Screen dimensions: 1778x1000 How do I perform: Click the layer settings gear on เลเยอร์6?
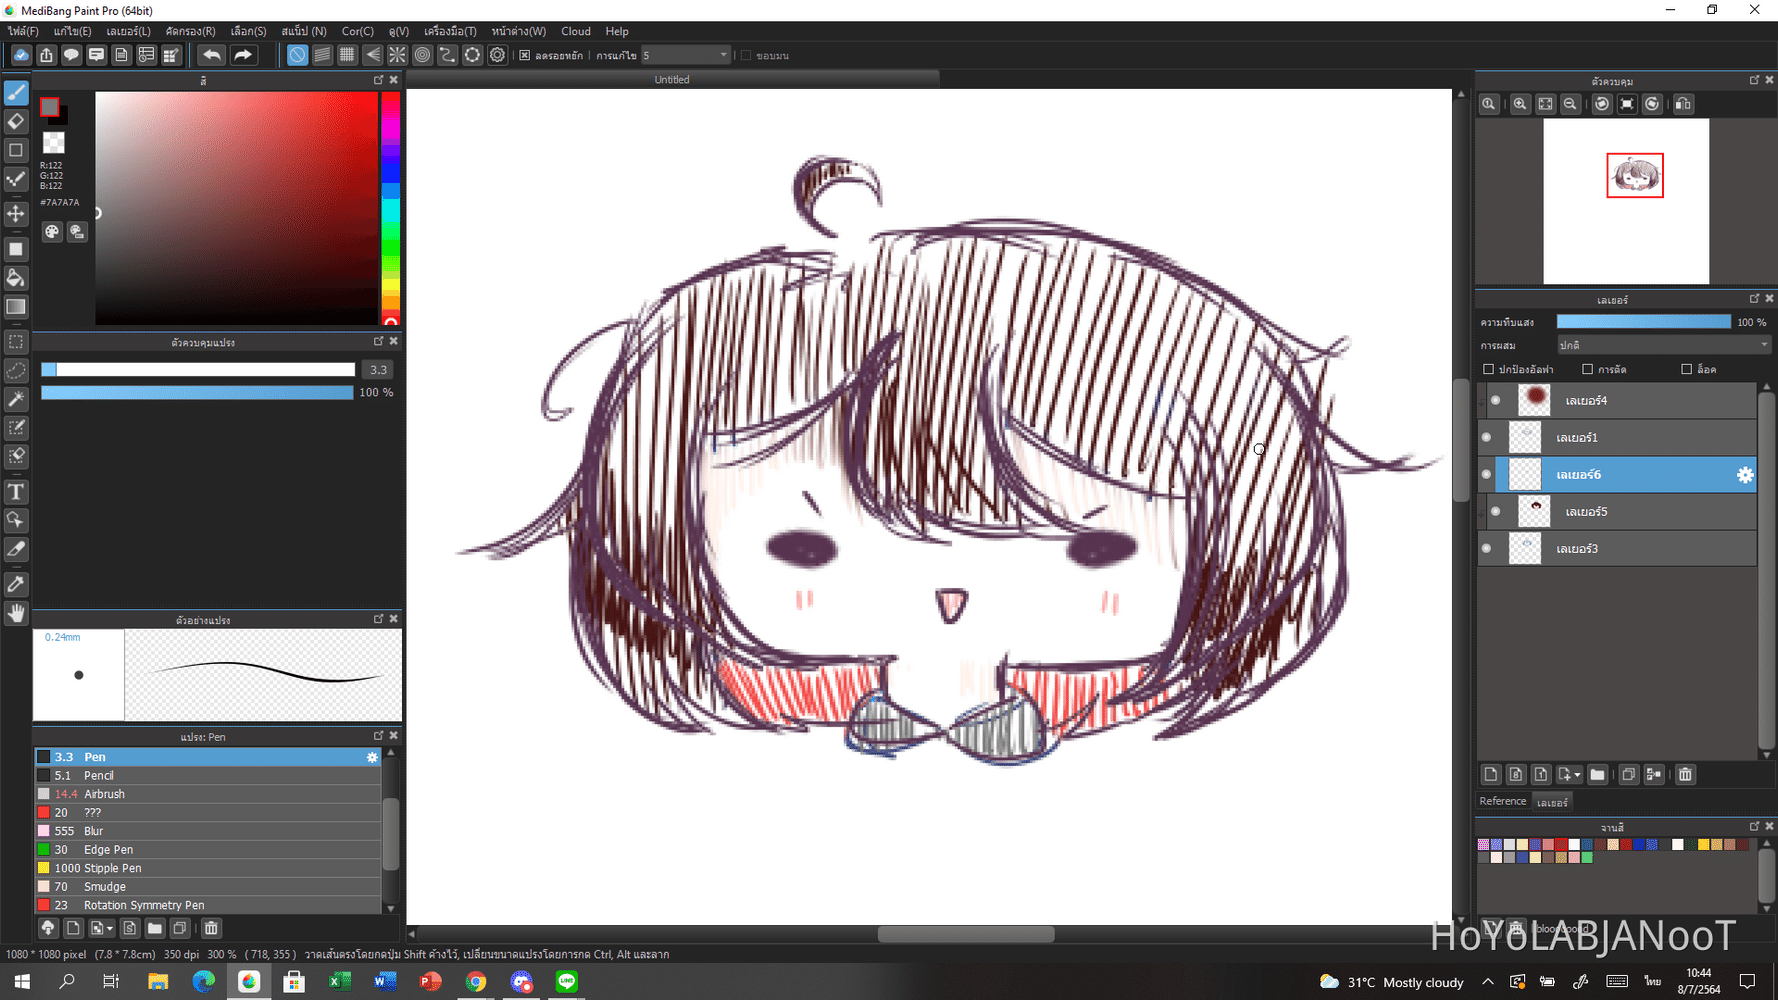click(x=1745, y=475)
